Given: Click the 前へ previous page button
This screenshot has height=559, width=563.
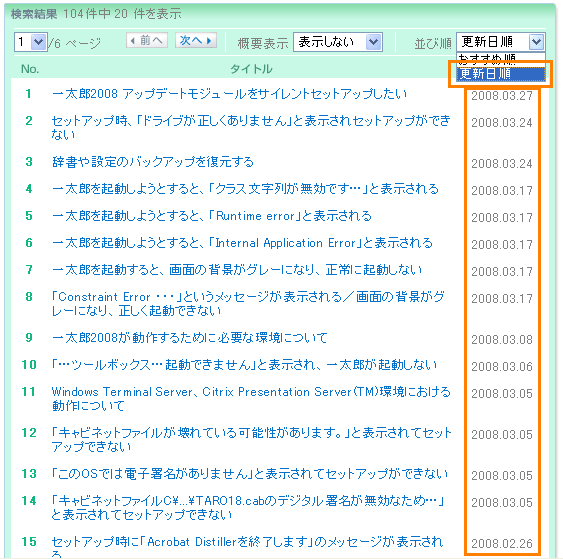Looking at the screenshot, I should click(x=147, y=41).
